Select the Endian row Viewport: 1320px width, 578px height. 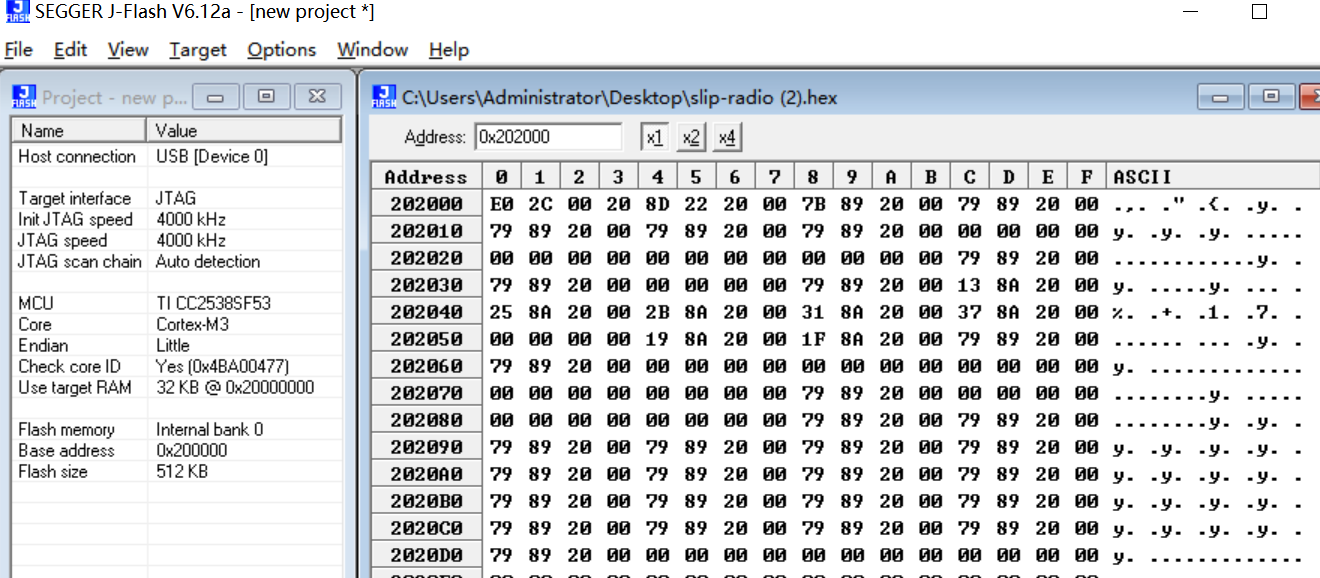click(176, 345)
